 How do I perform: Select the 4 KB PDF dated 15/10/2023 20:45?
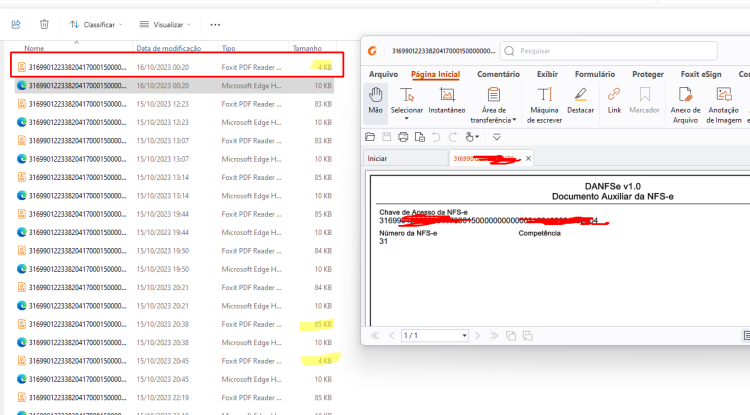point(174,361)
